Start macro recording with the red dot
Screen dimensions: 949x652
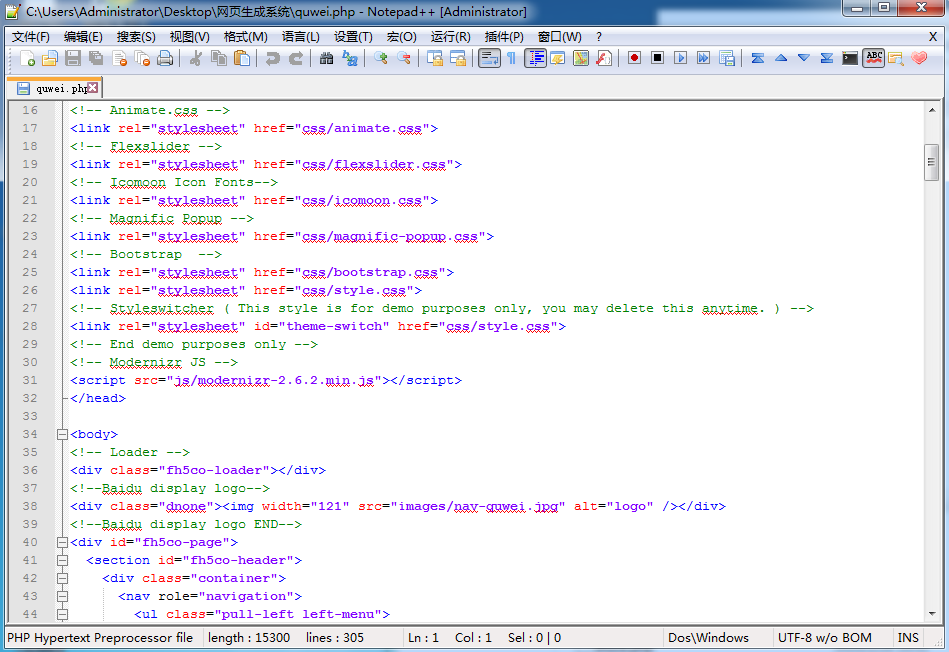tap(634, 58)
